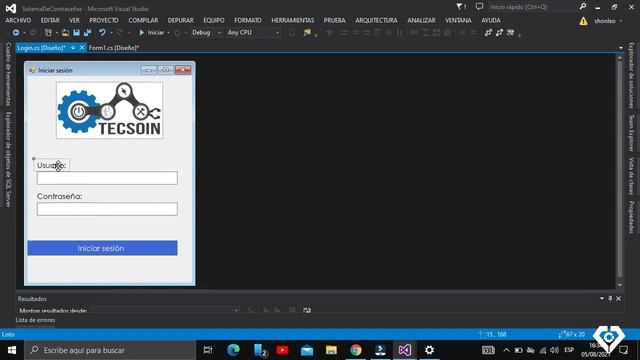
Task: Open the EQUIPO menu
Action: click(214, 20)
